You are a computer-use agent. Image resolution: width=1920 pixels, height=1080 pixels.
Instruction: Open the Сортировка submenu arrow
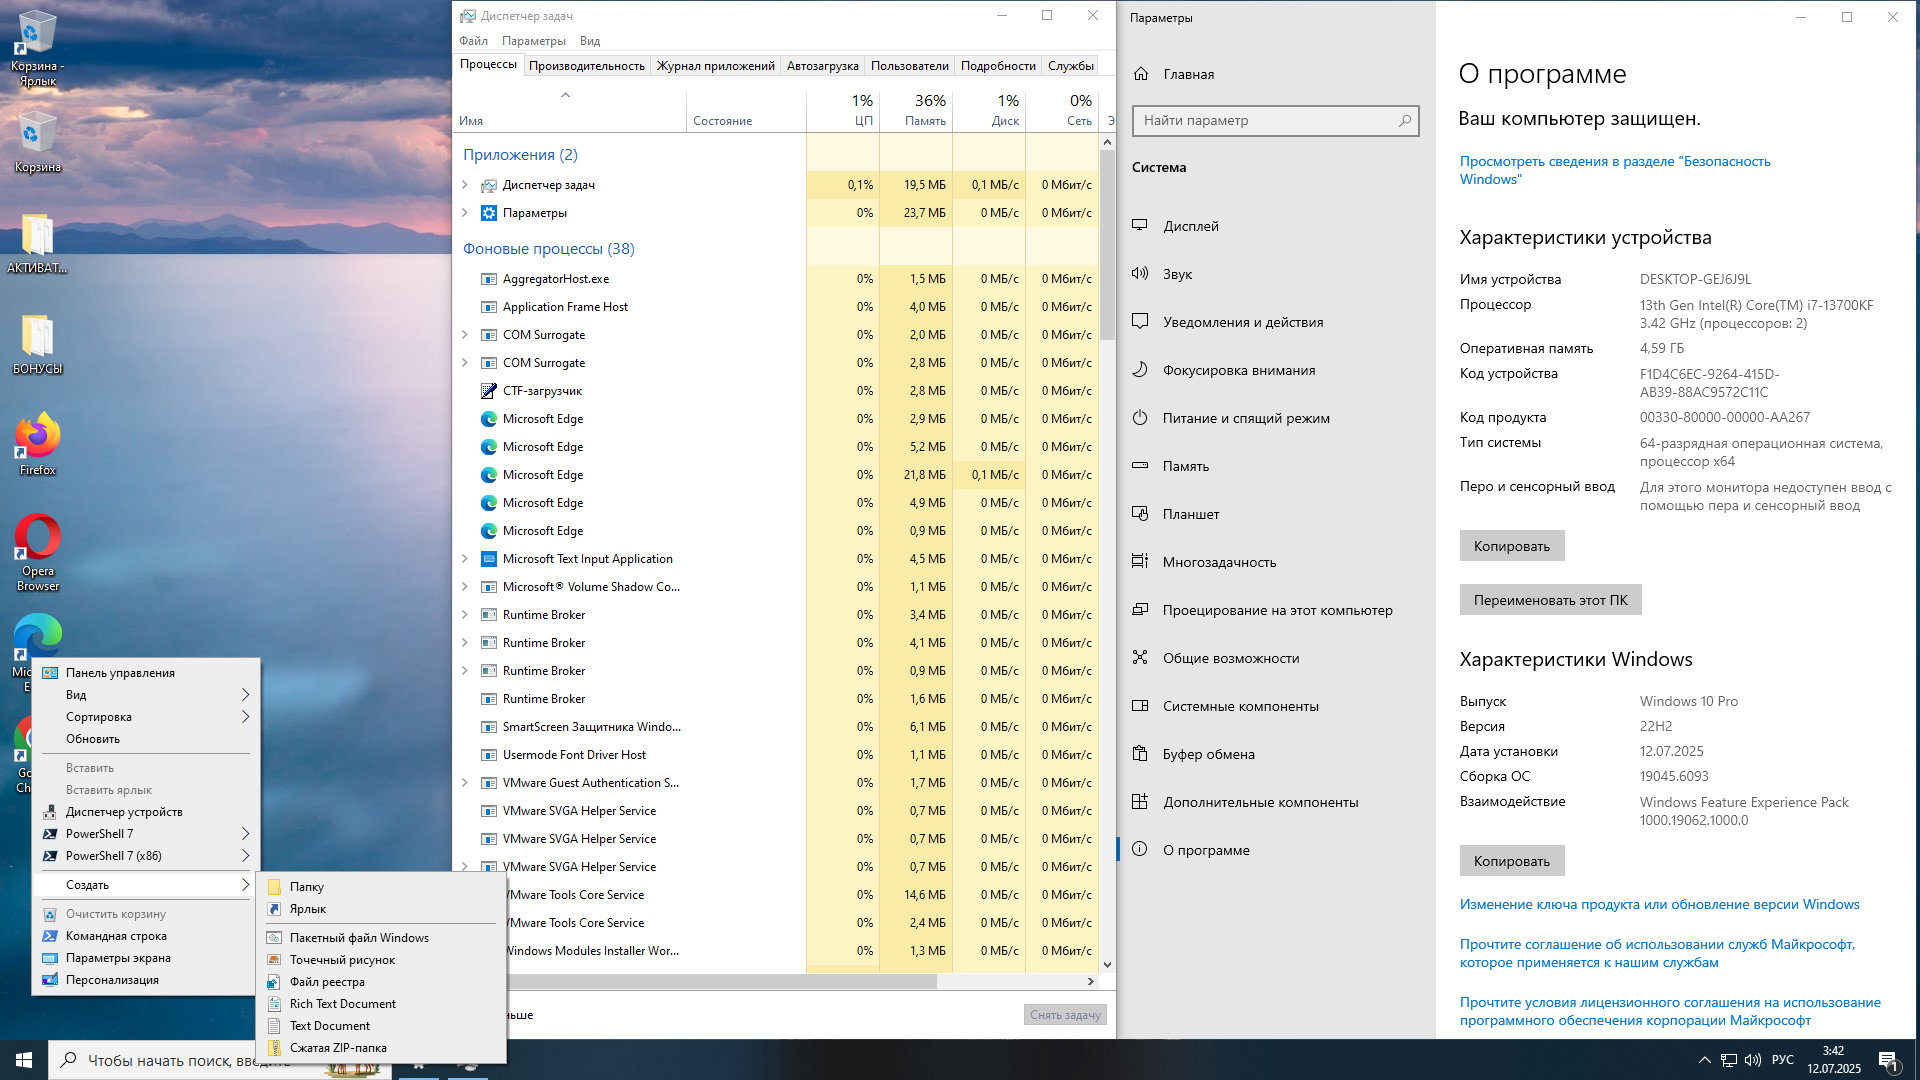(x=245, y=717)
